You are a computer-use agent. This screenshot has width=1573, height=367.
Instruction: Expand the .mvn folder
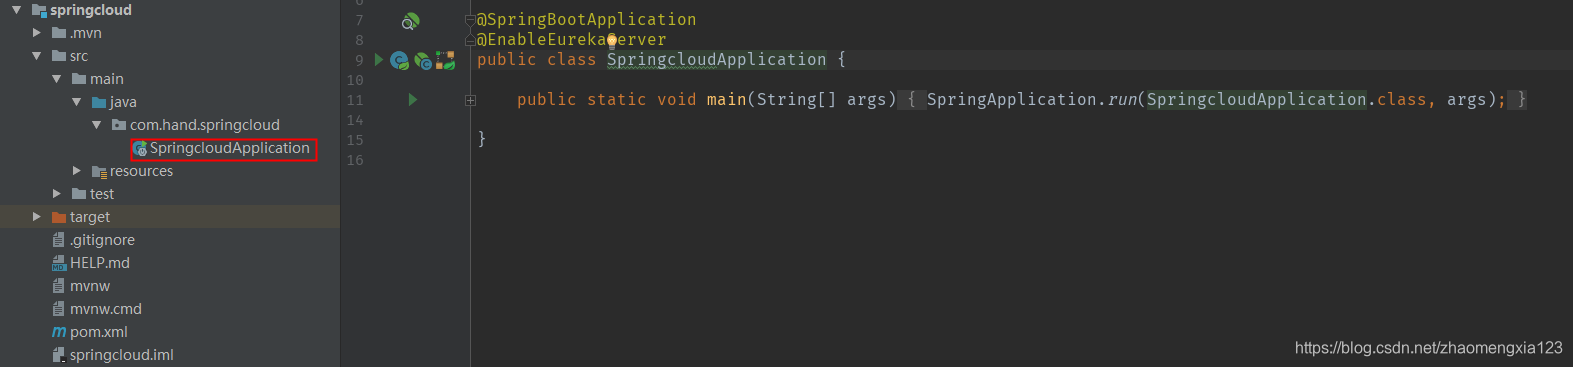[x=37, y=33]
